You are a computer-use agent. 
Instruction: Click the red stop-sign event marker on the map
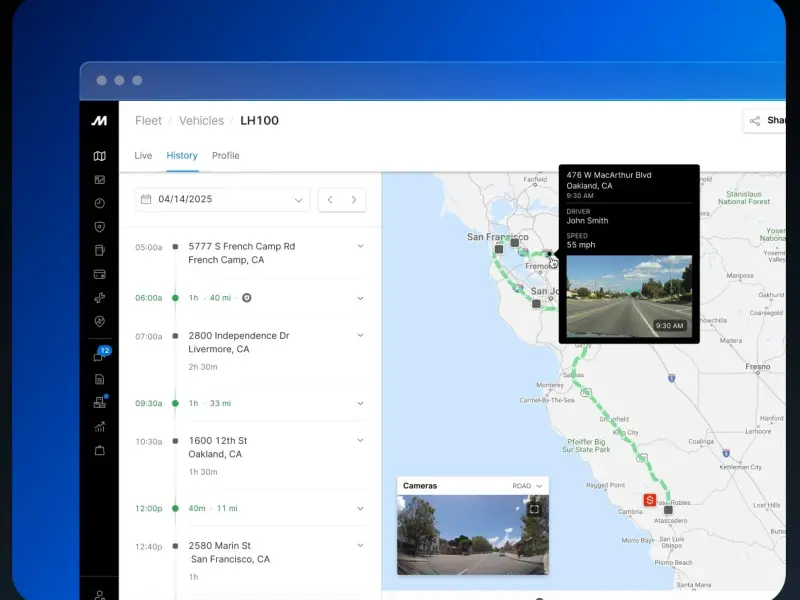(x=650, y=500)
